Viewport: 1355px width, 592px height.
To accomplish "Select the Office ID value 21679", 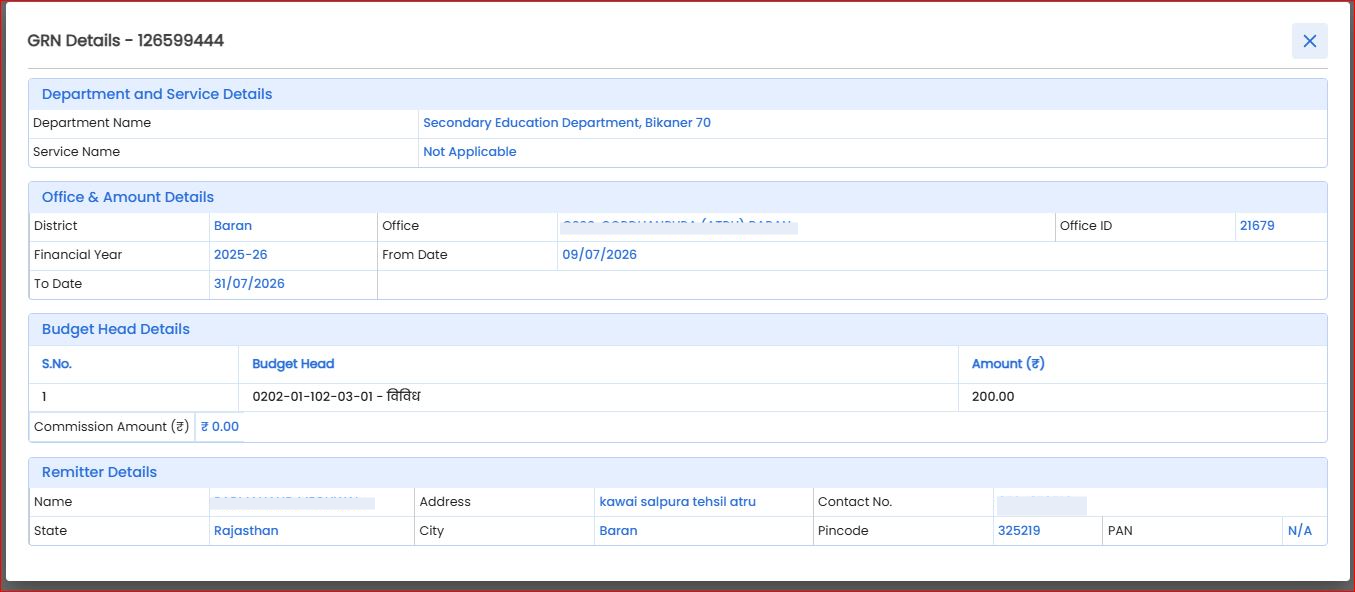I will (x=1257, y=226).
